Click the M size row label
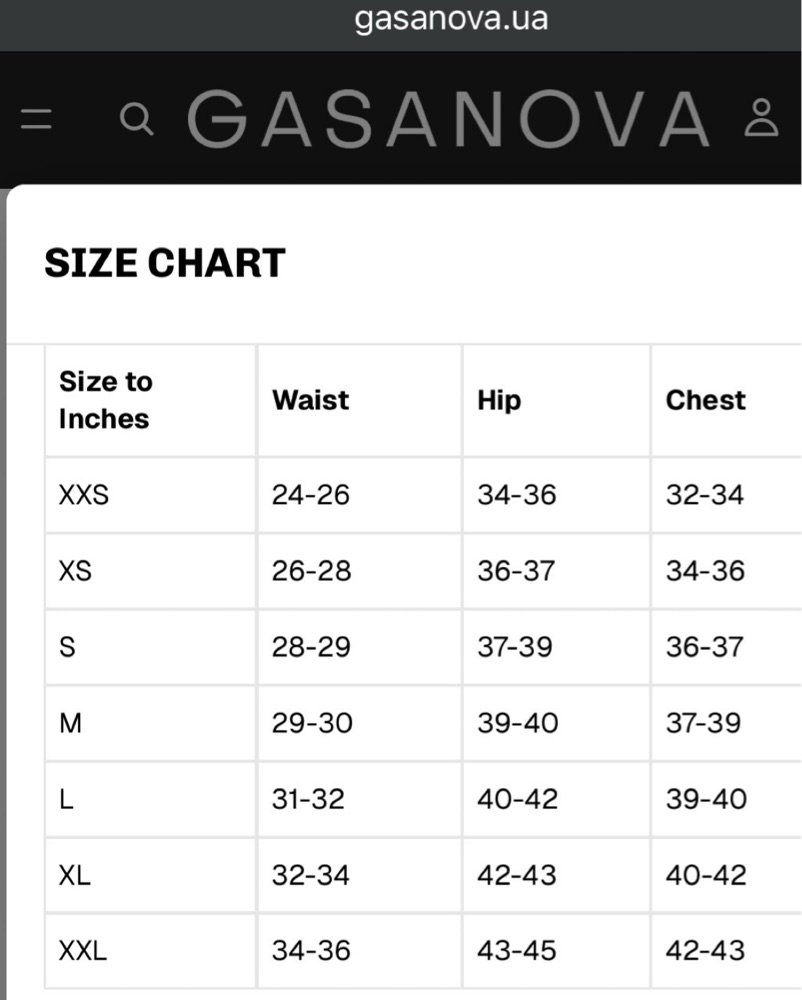Viewport: 802px width, 1000px height. (x=70, y=723)
